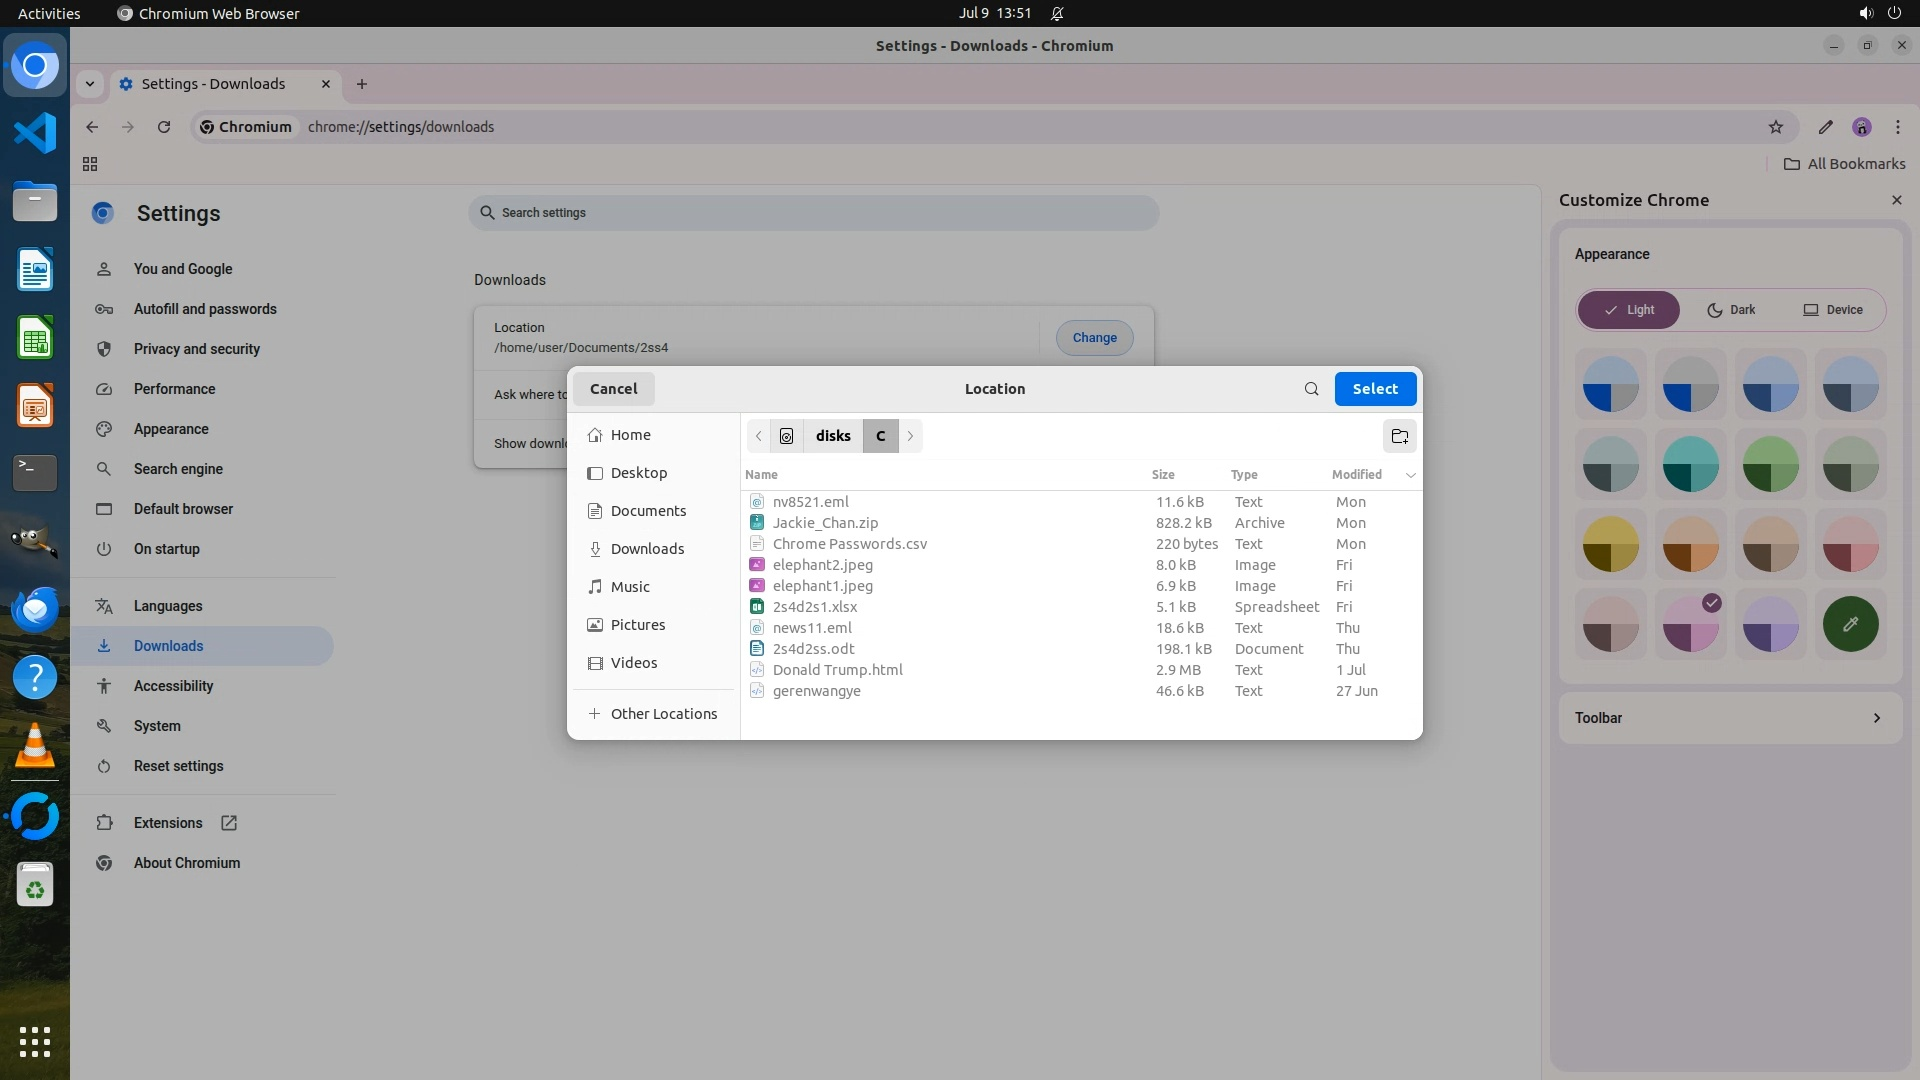
Task: Click the search icon in Location dialog
Action: (1311, 389)
